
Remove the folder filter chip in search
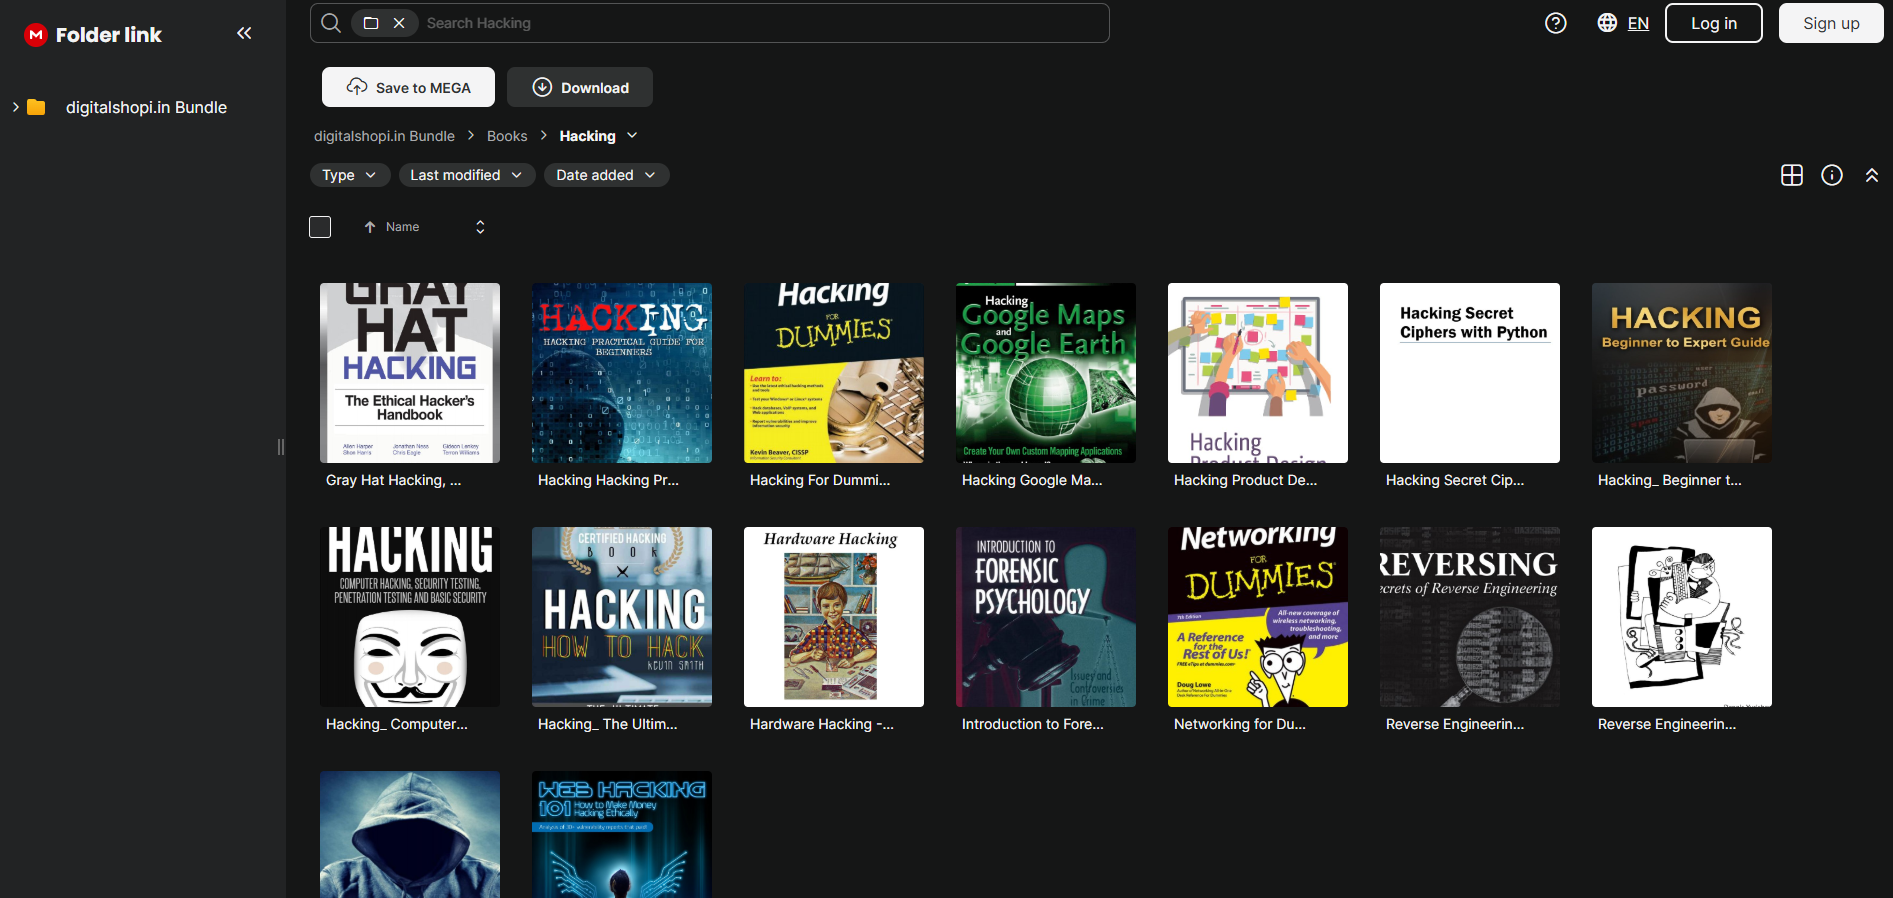coord(399,23)
